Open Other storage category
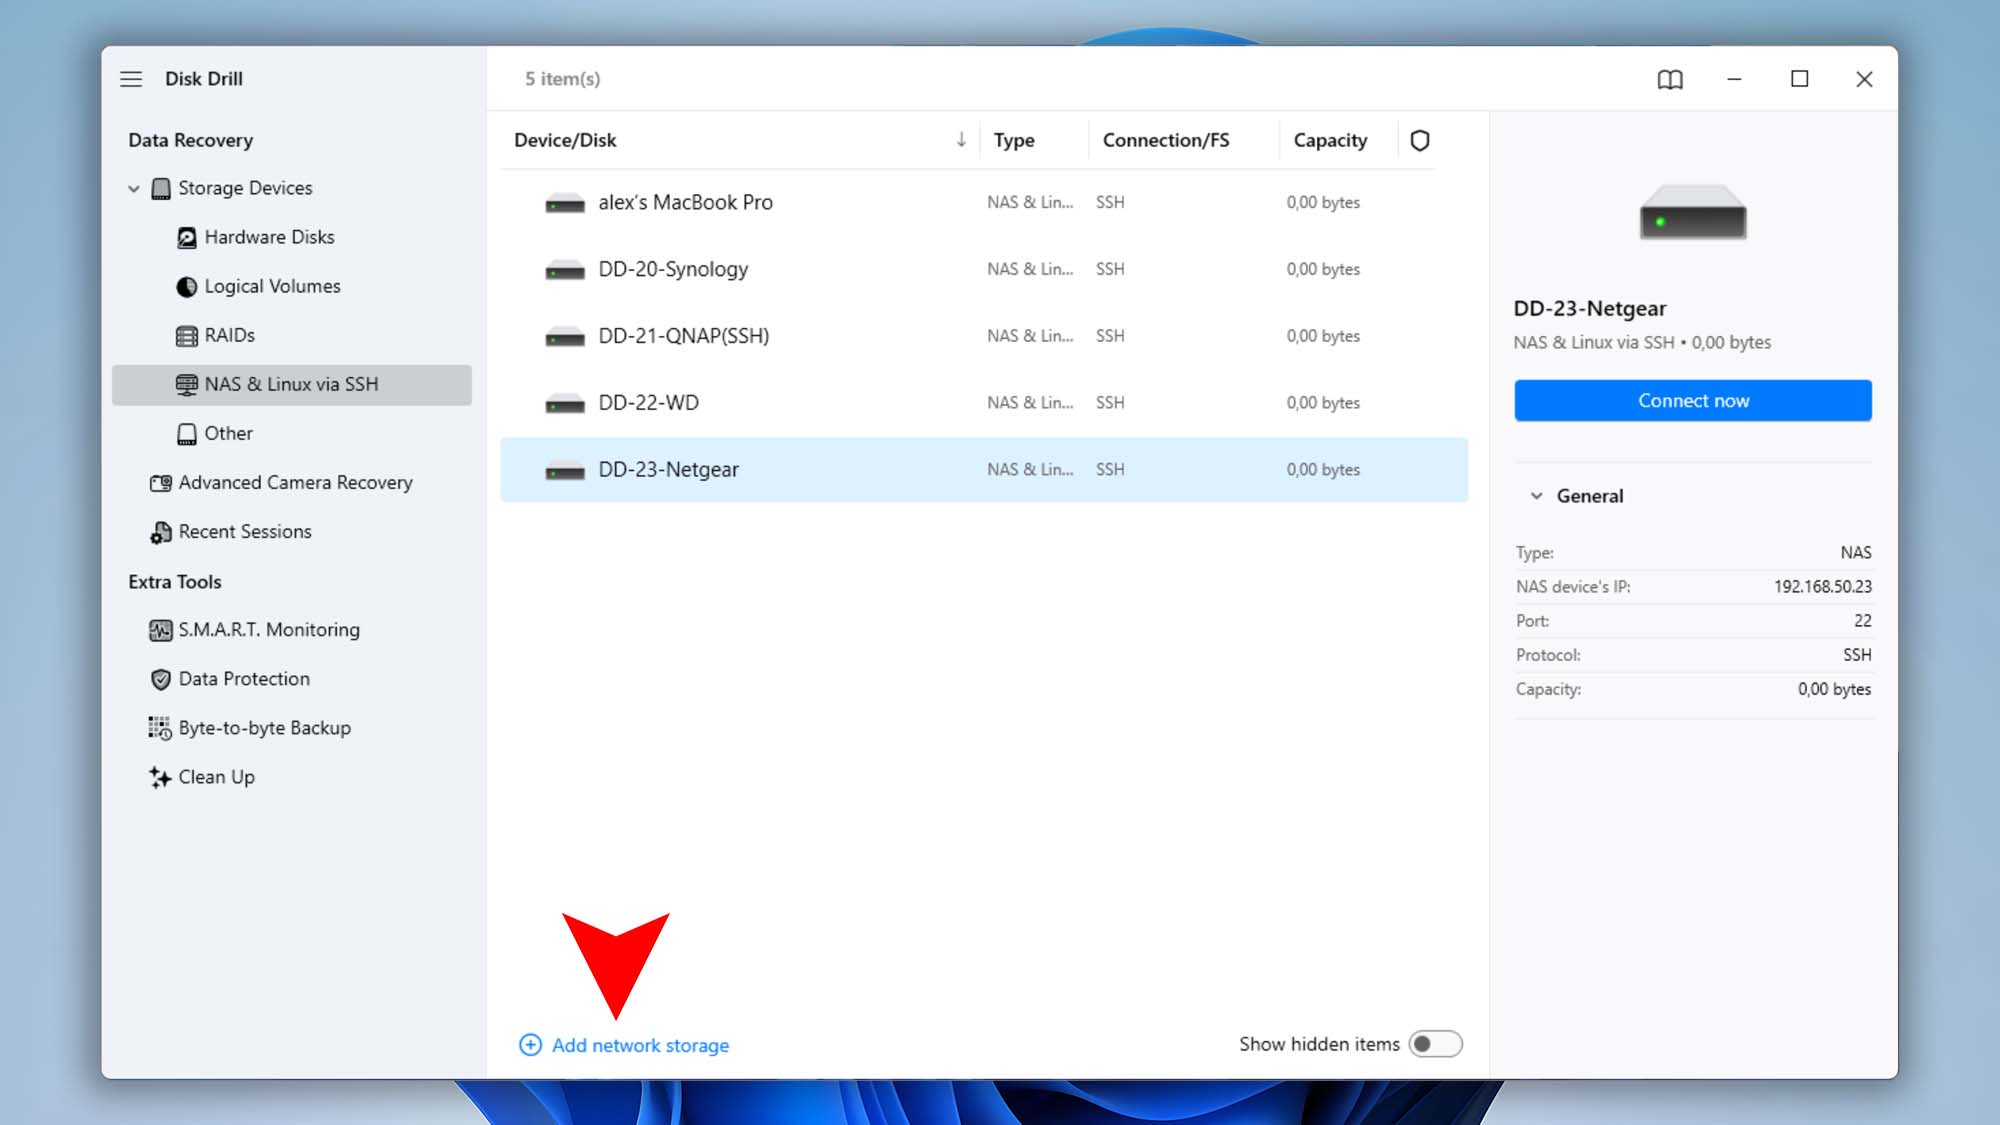Viewport: 2000px width, 1125px height. pyautogui.click(x=228, y=433)
